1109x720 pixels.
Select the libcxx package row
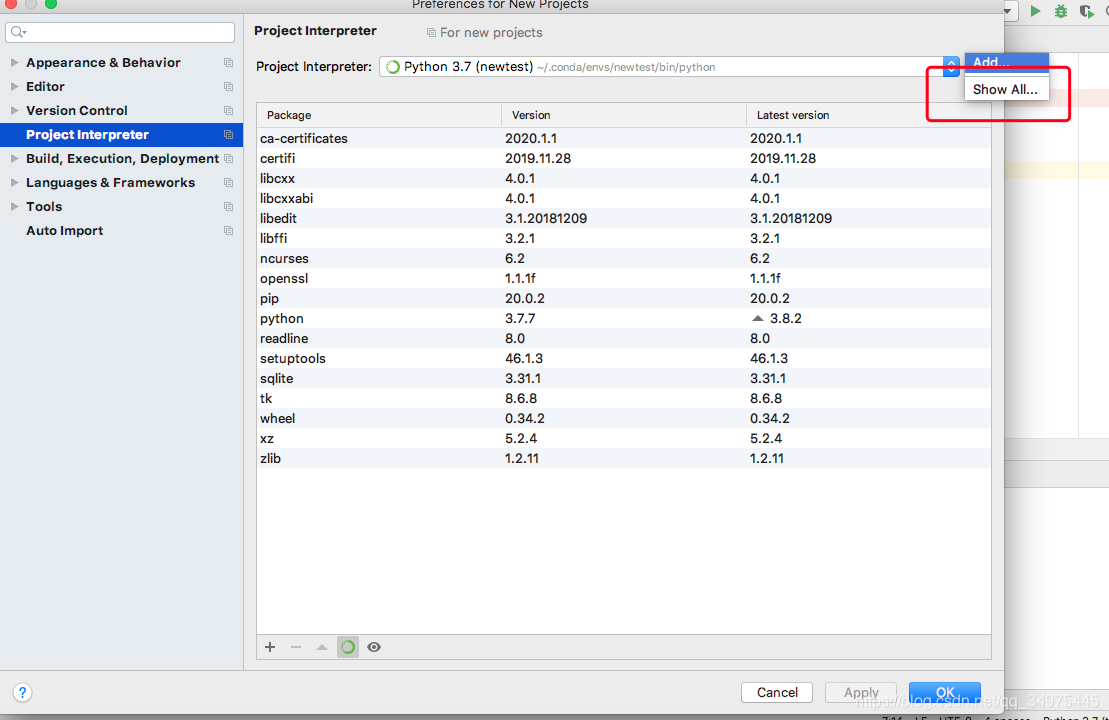point(624,178)
